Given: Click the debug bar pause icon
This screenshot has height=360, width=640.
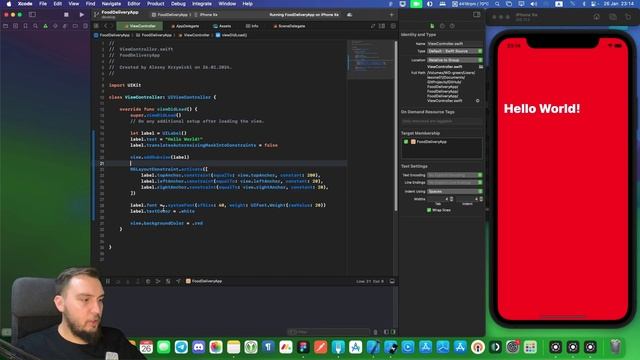Looking at the screenshot, I should 108,281.
